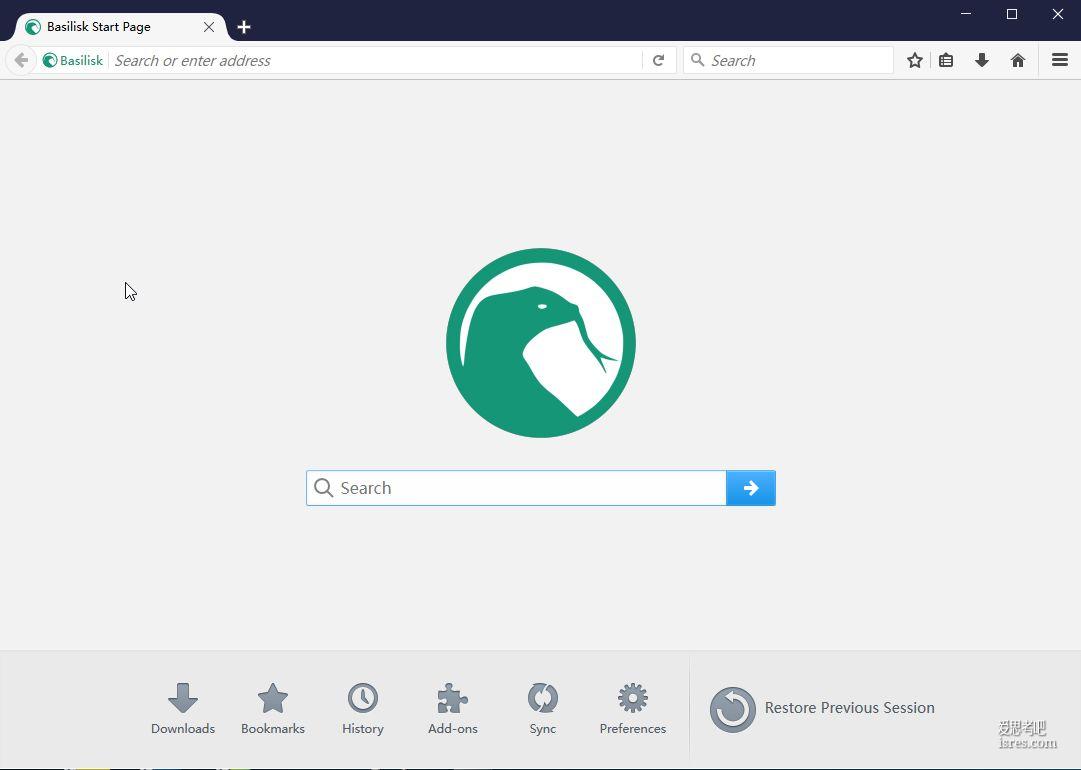
Task: Open the hamburger menu
Action: [1060, 60]
